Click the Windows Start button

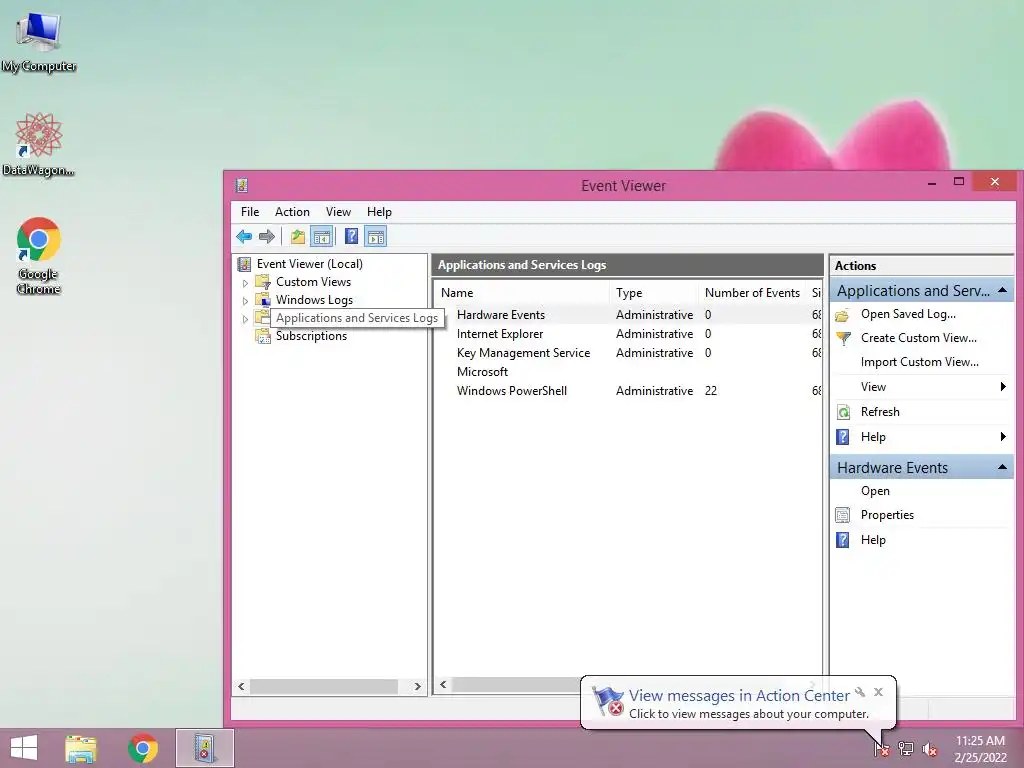24,748
